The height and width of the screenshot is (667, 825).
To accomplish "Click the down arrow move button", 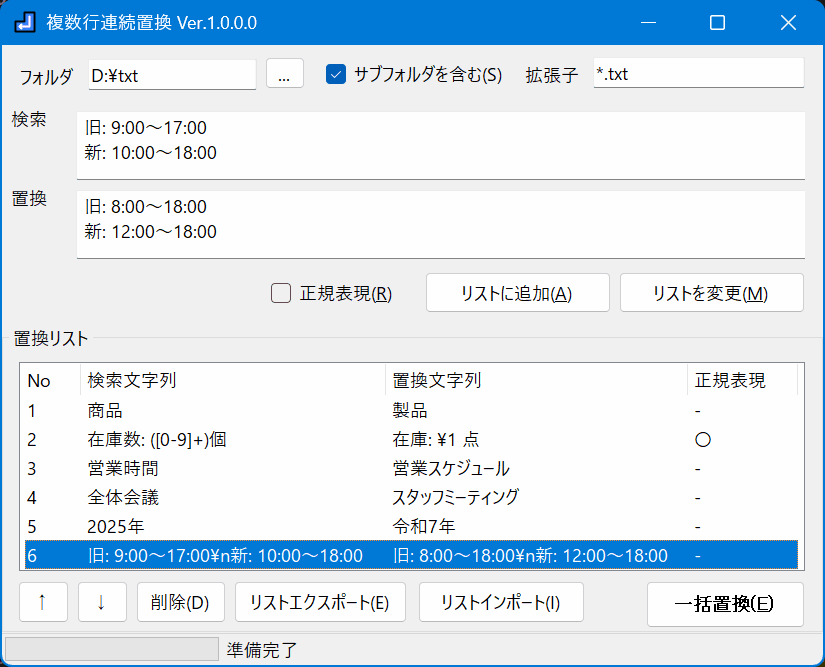I will coord(102,603).
